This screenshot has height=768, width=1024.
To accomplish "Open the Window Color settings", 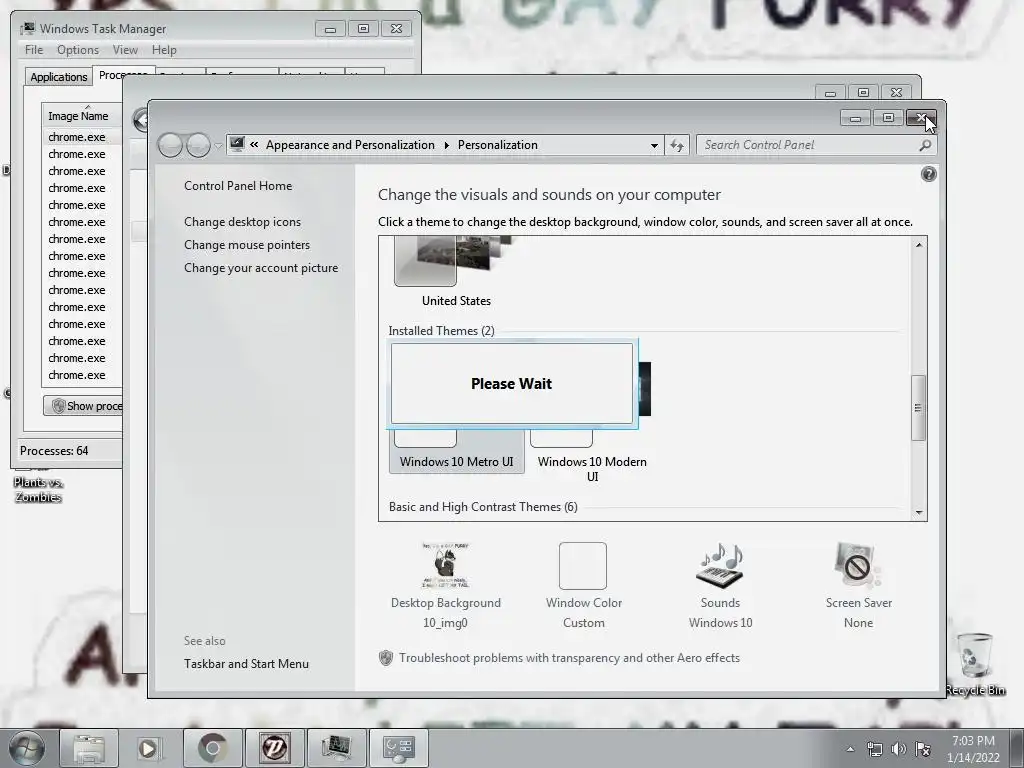I will point(583,566).
